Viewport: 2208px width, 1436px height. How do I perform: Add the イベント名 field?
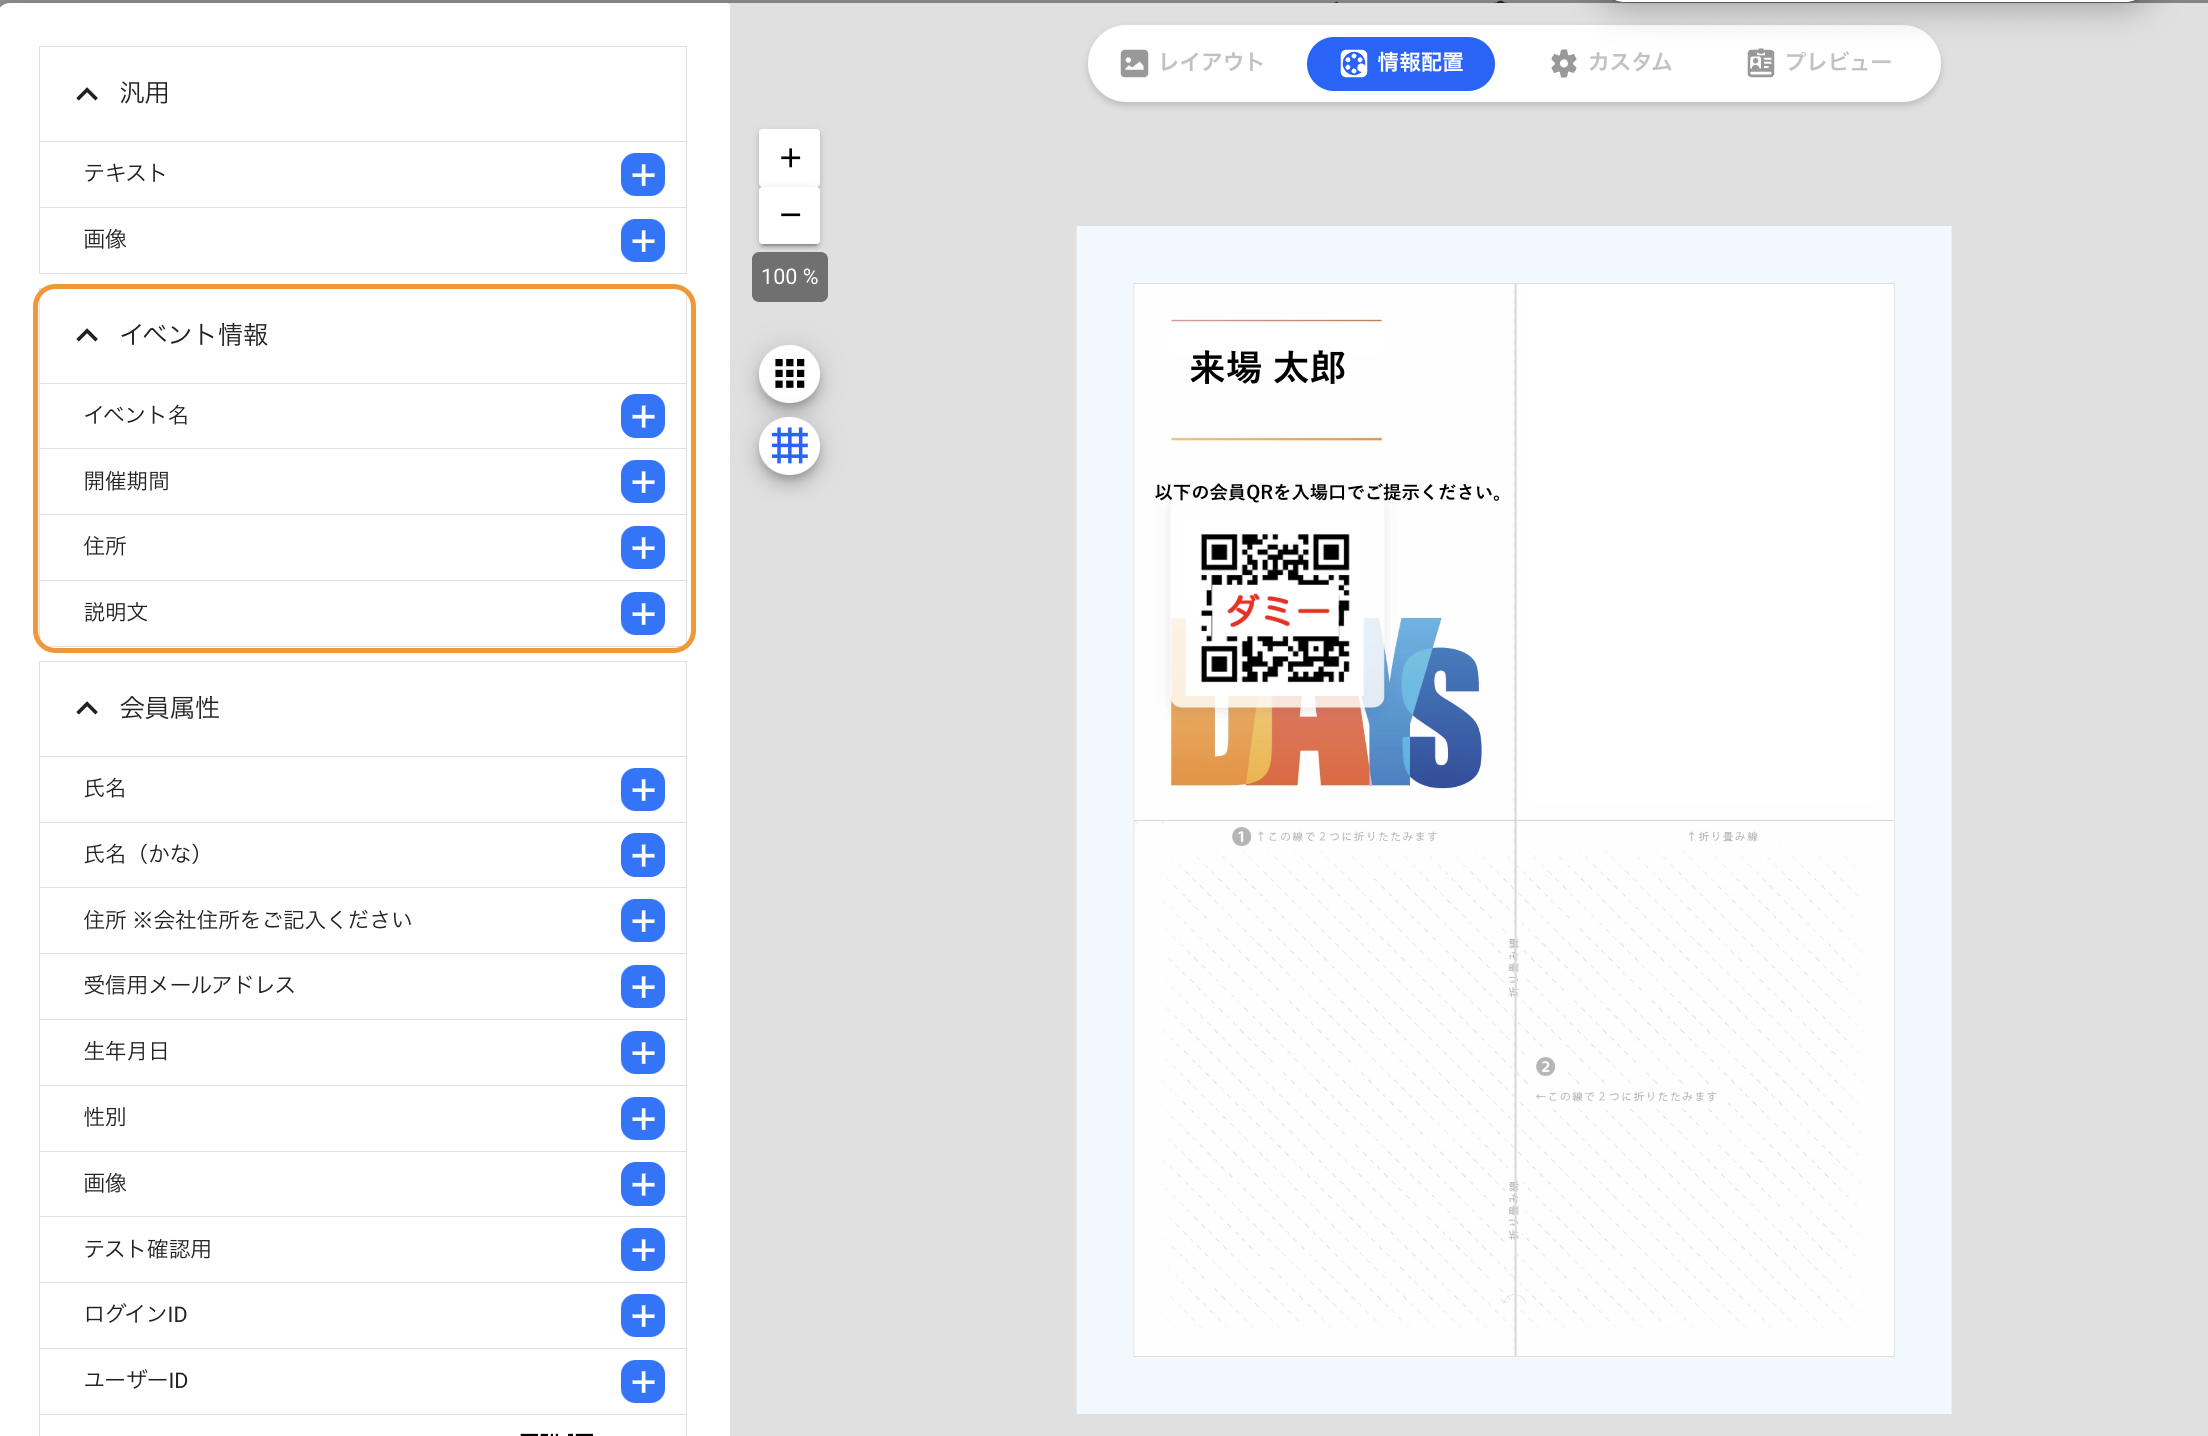point(643,416)
